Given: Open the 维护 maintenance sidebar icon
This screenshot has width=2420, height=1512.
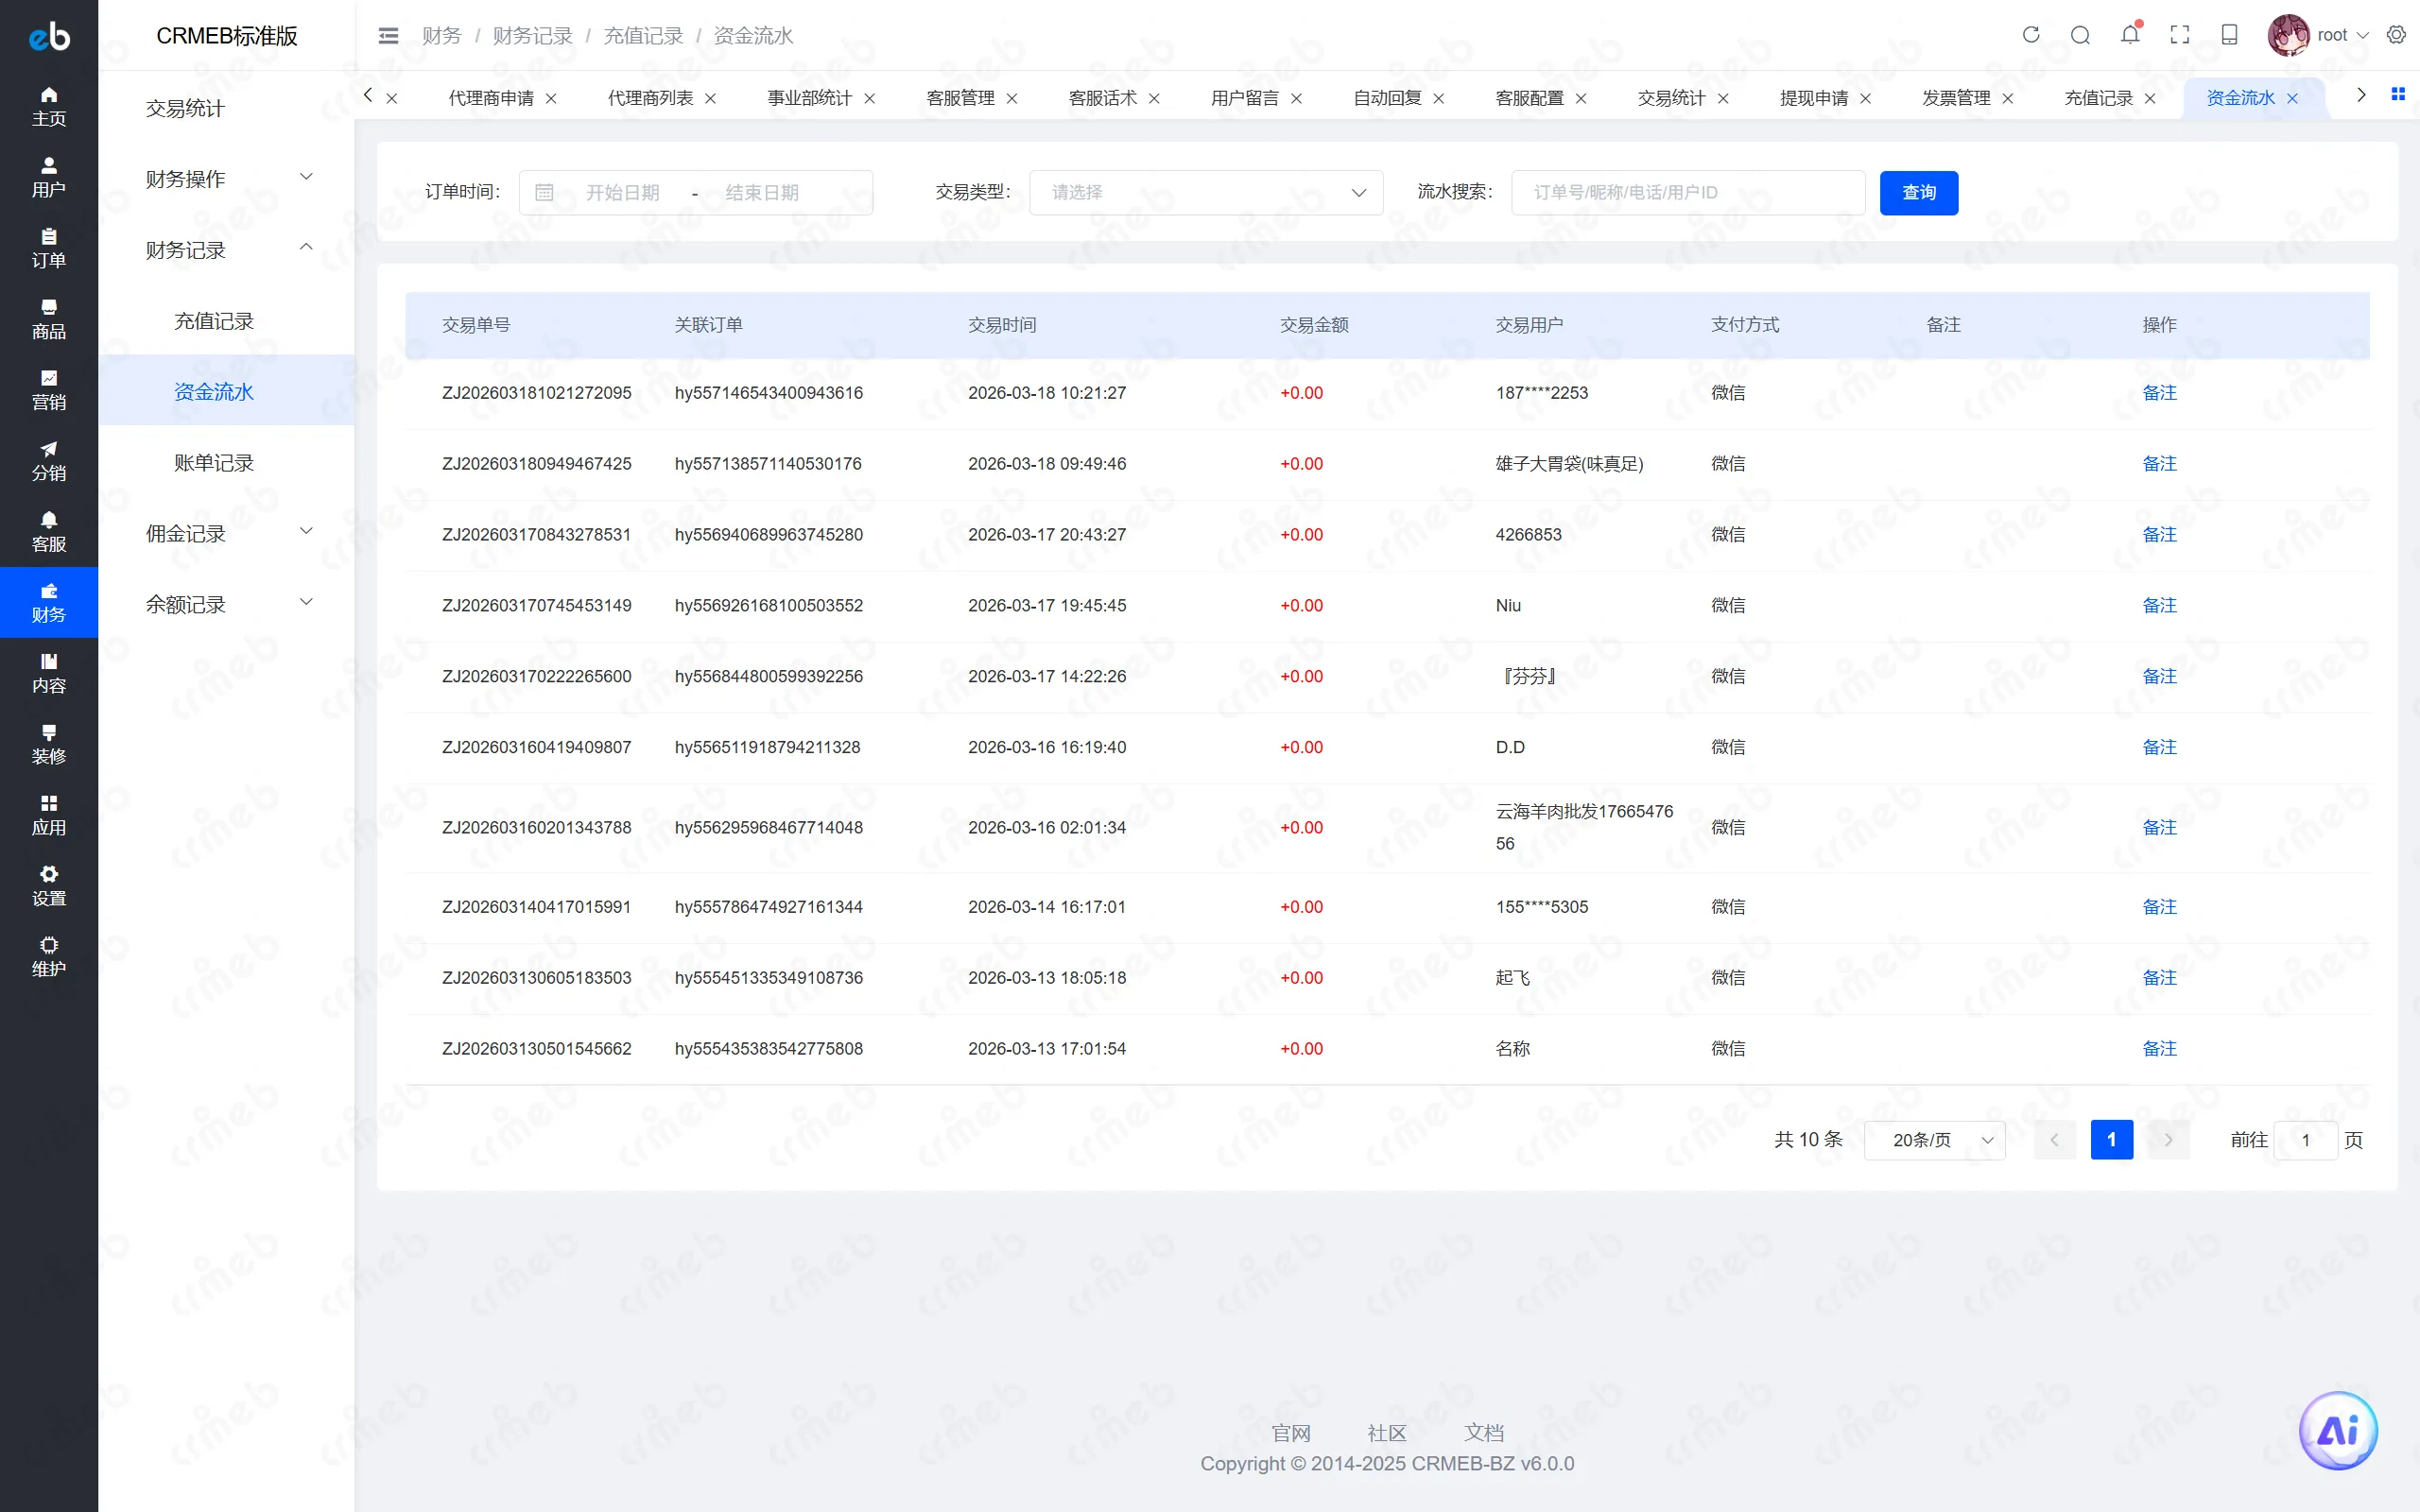Looking at the screenshot, I should [48, 957].
